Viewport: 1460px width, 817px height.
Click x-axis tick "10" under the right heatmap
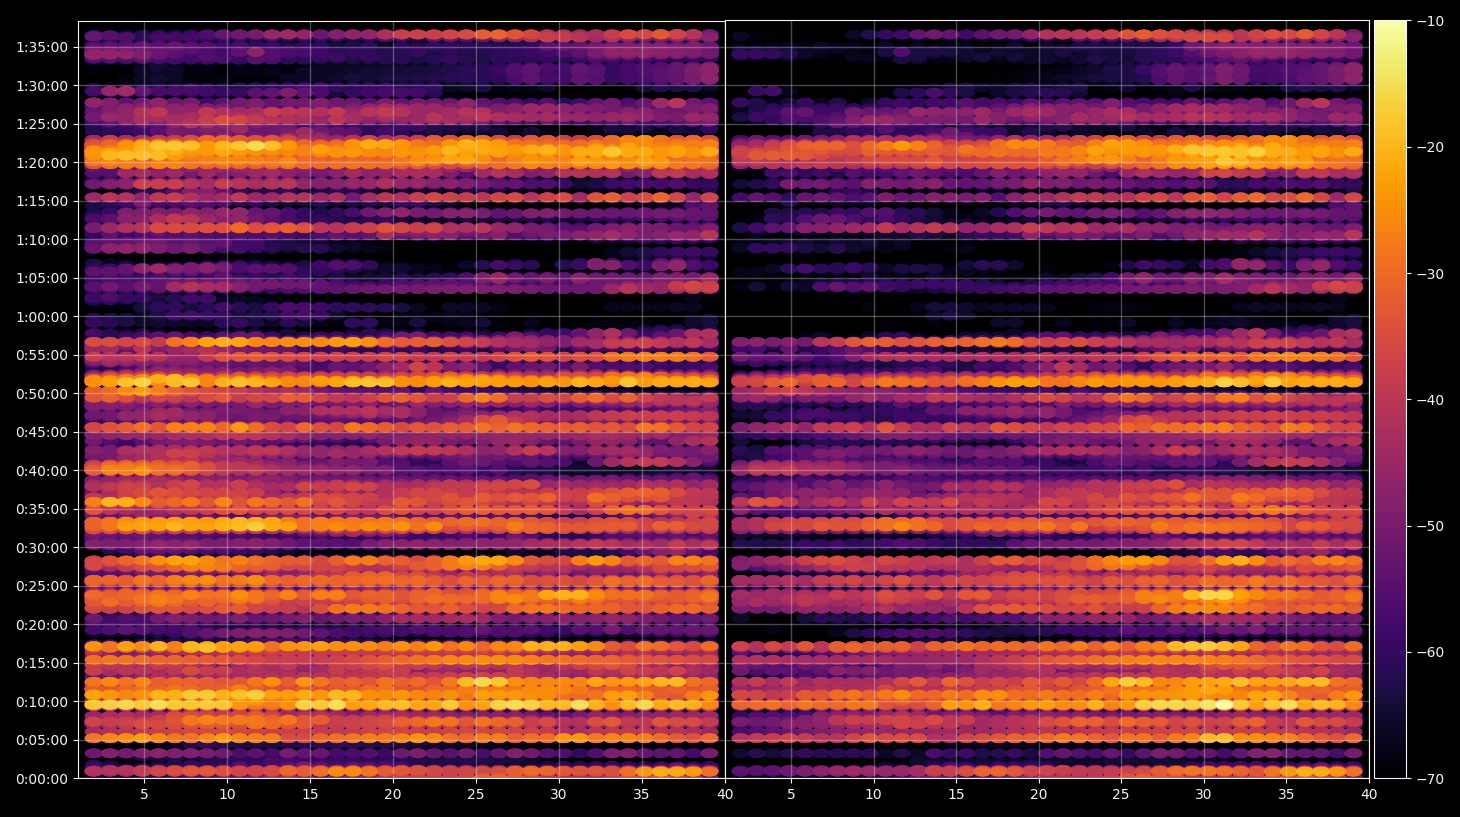coord(873,795)
